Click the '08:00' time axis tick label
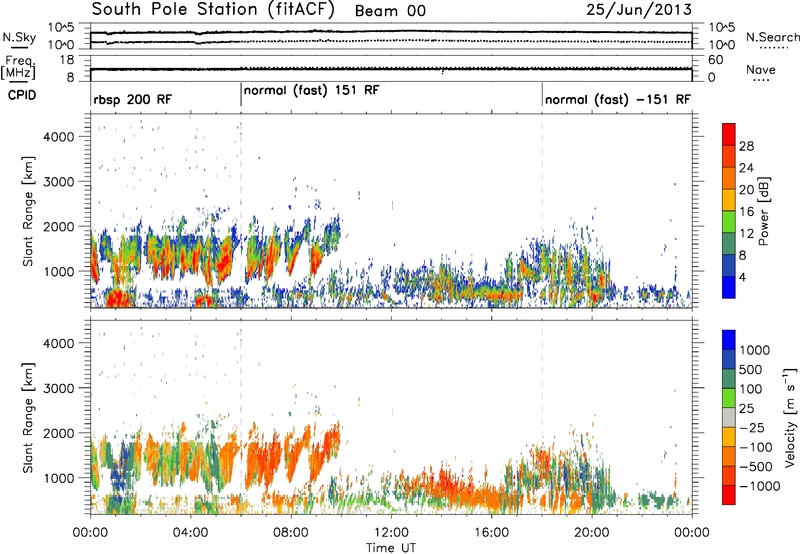Screen dimensions: 800x554 pos(290,533)
